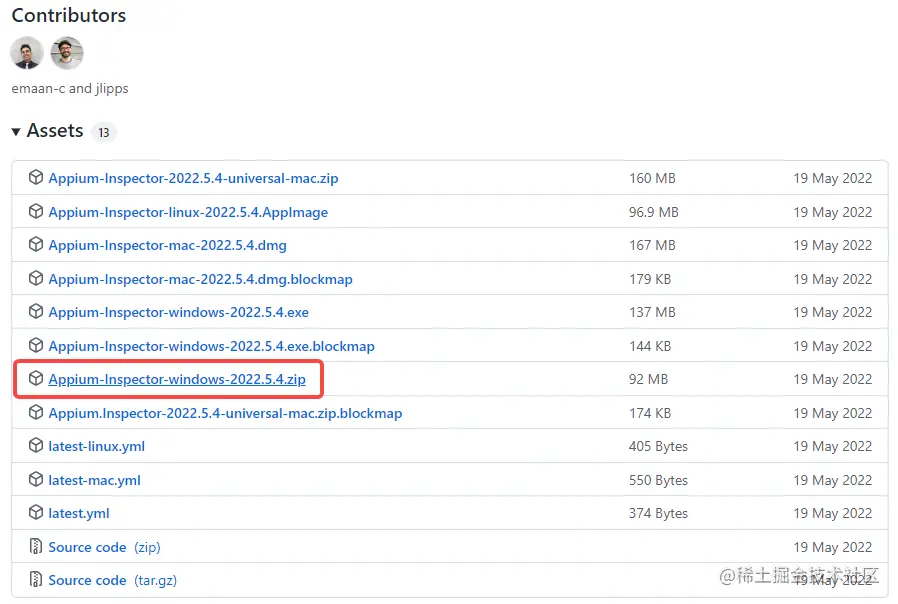Download Appium-Inspector-windows-2022.5.4.exe
This screenshot has height=604, width=898.
[x=178, y=312]
